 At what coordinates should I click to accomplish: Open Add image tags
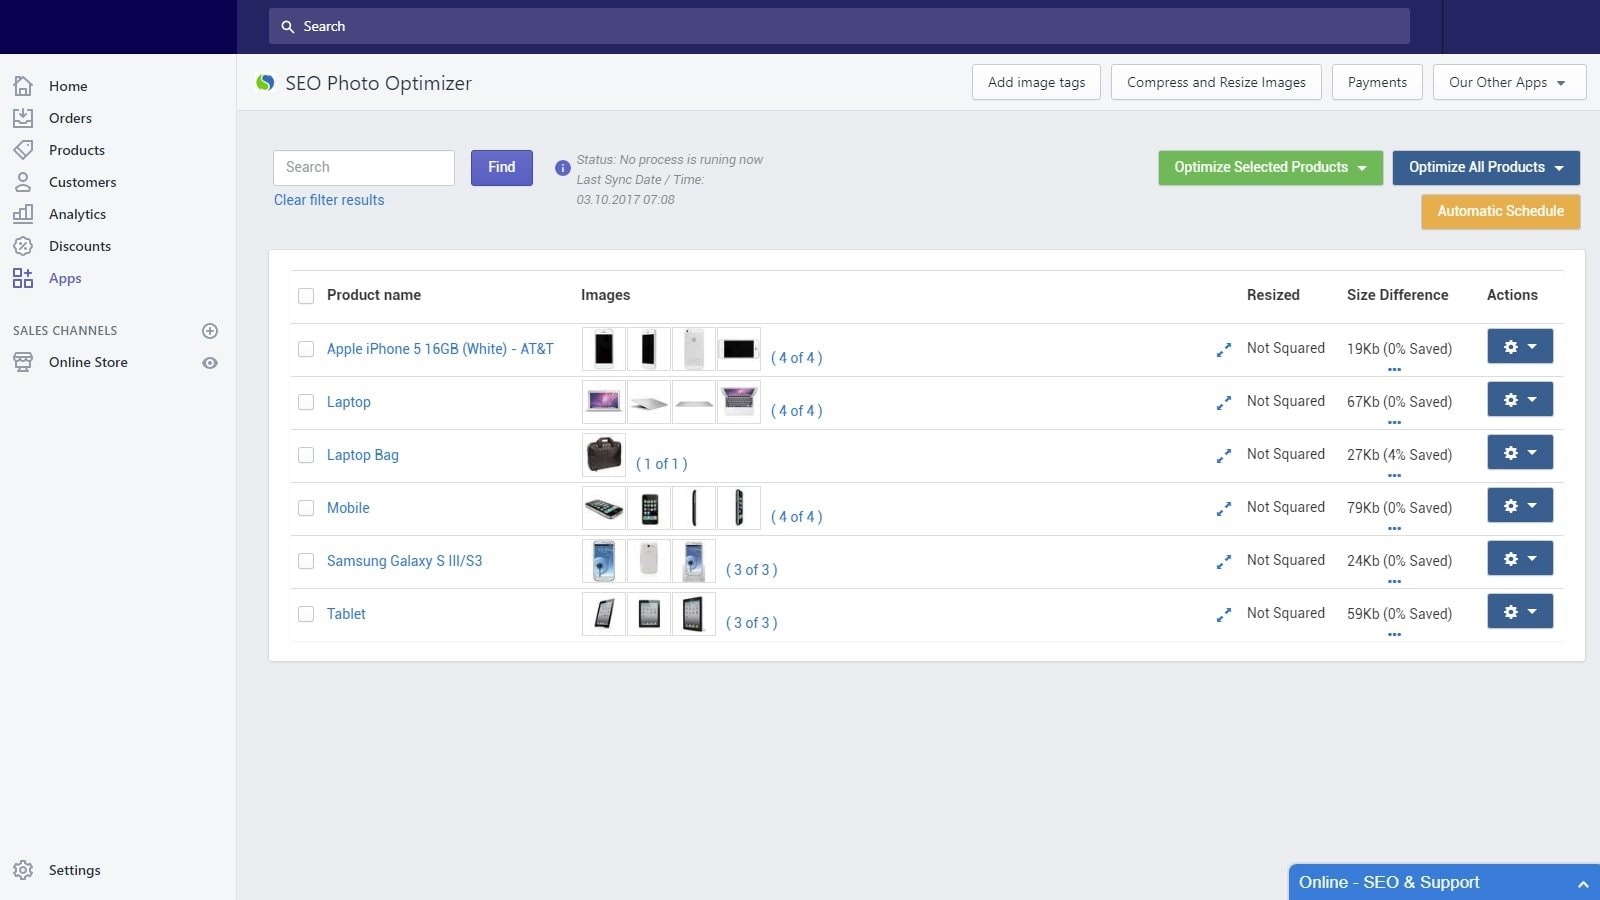(x=1036, y=82)
